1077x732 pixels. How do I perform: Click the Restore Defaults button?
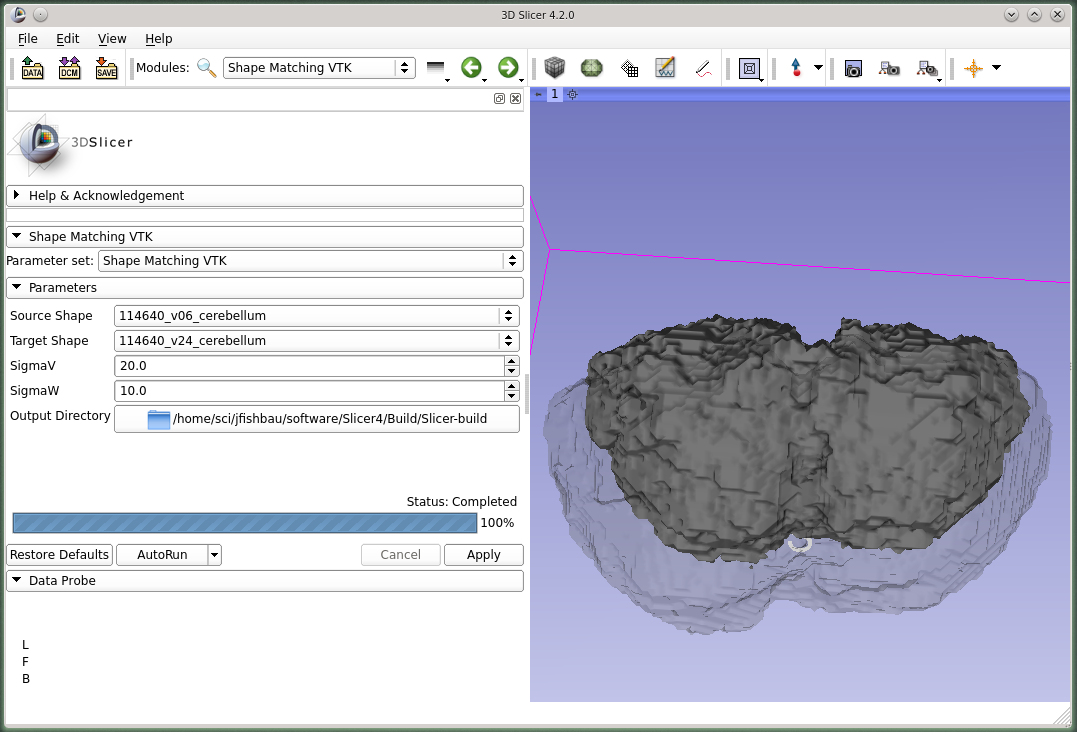pyautogui.click(x=59, y=555)
